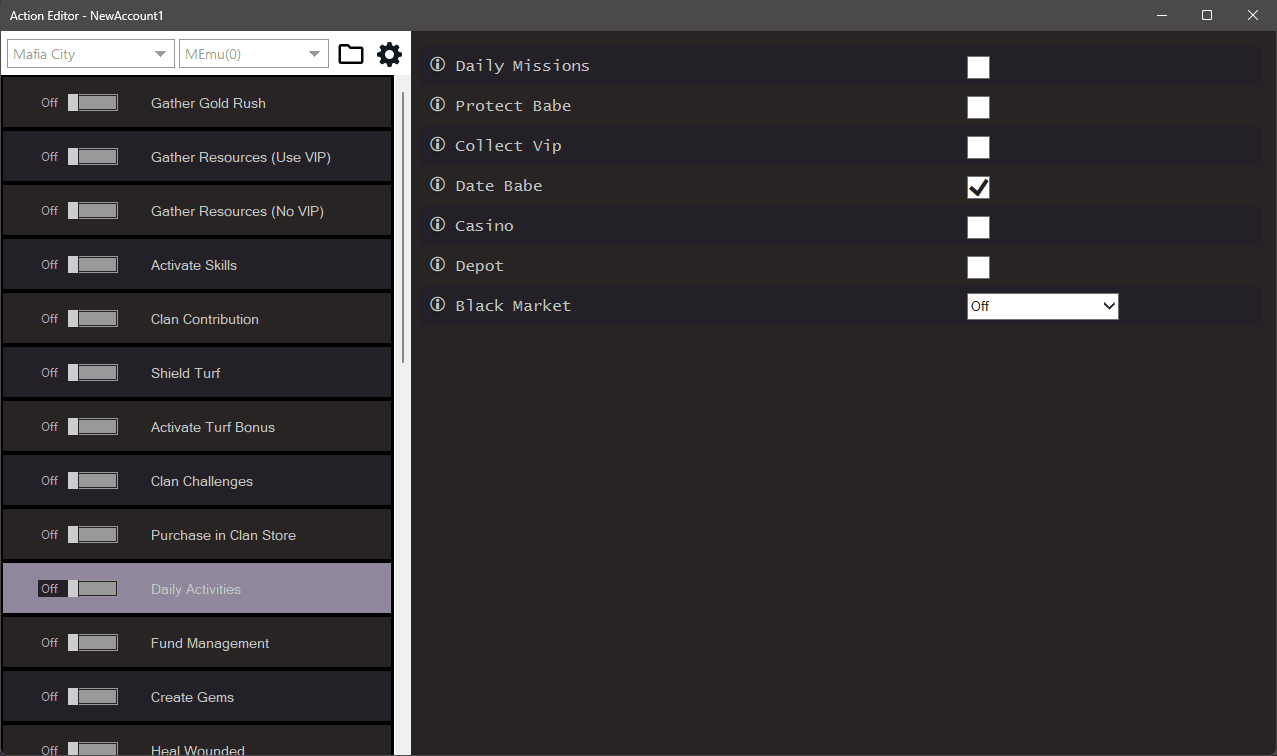The height and width of the screenshot is (756, 1277).
Task: Check the Collect Vip checkbox
Action: (x=978, y=147)
